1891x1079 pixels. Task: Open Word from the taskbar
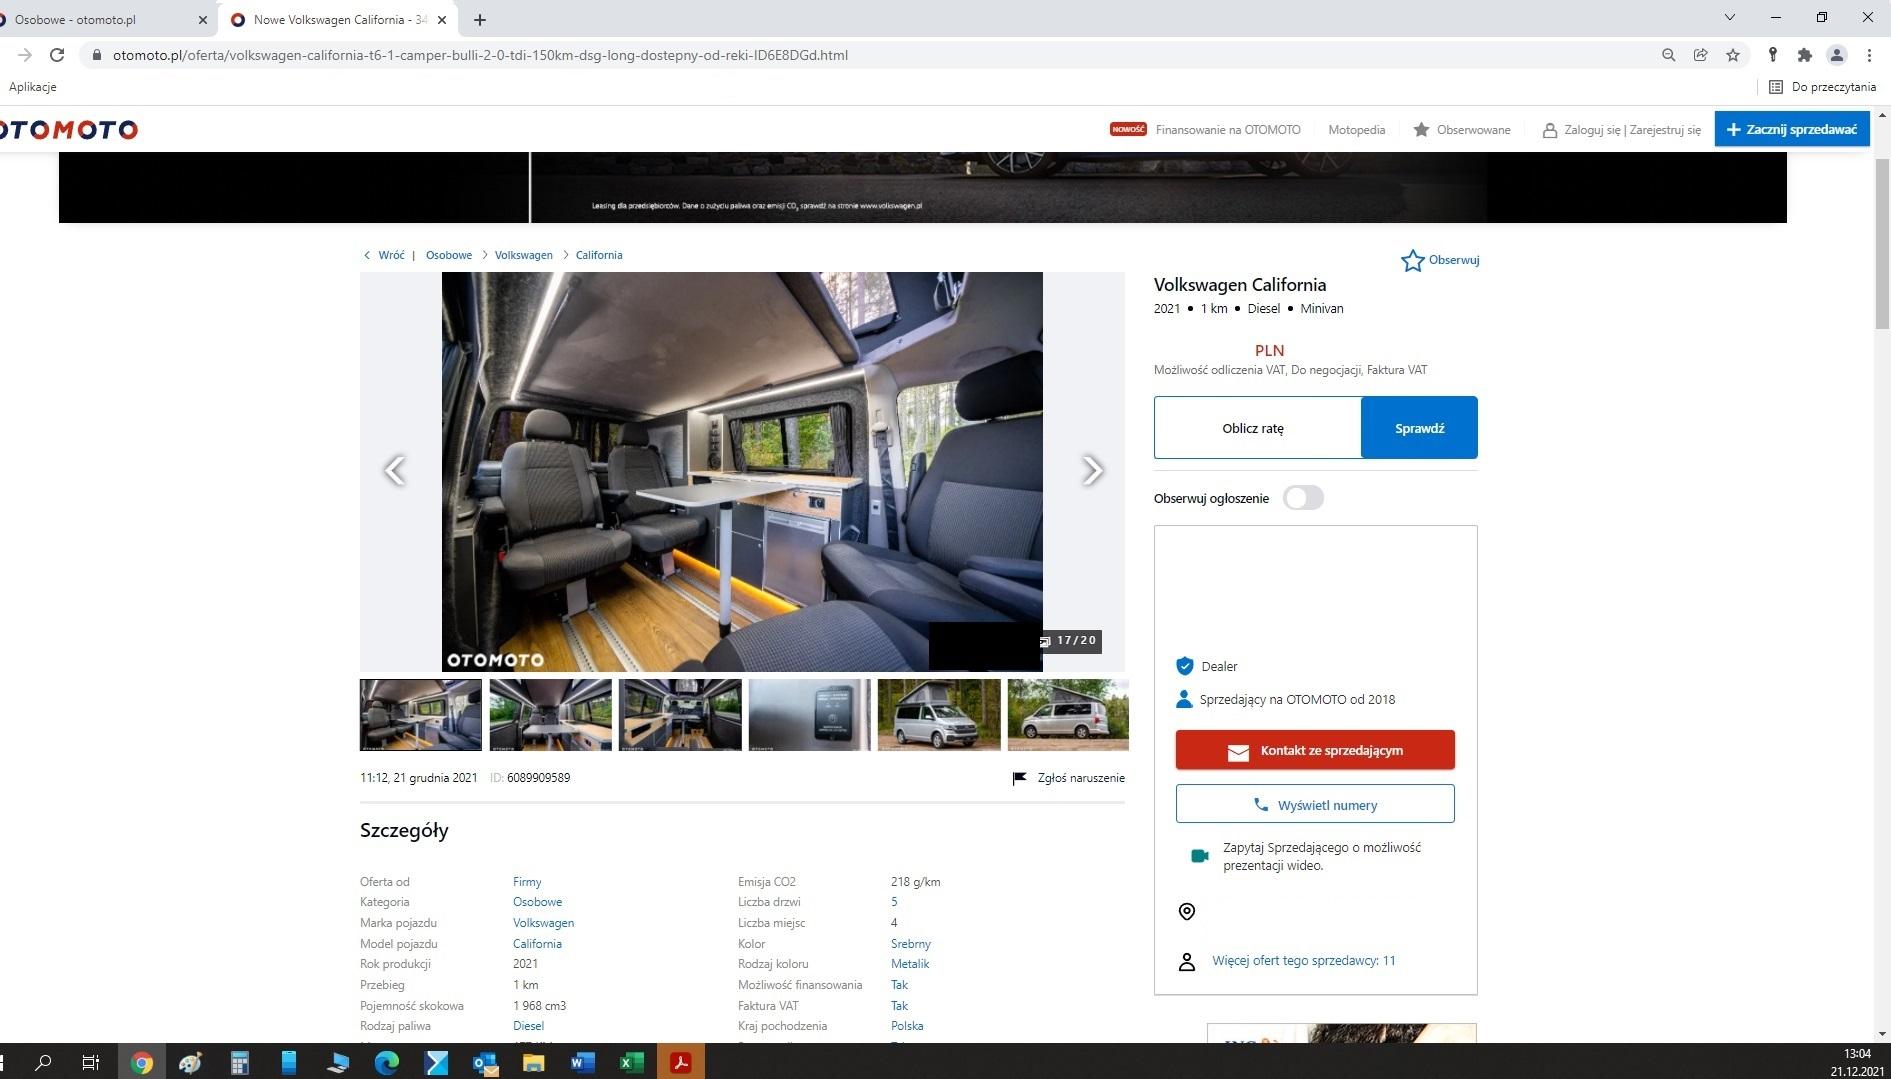pos(582,1062)
